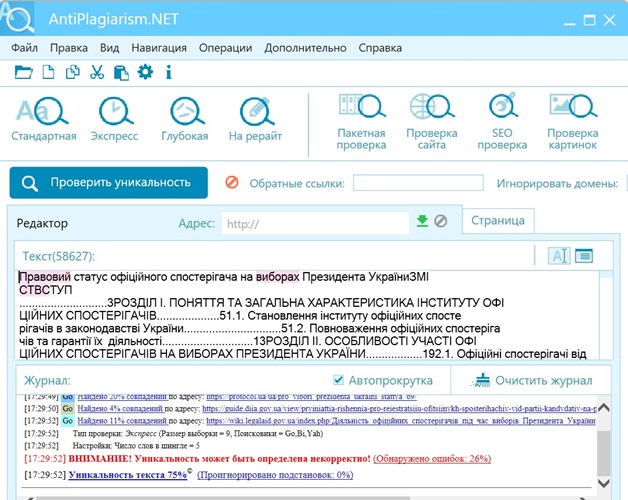Open the Правка menu

coord(69,48)
